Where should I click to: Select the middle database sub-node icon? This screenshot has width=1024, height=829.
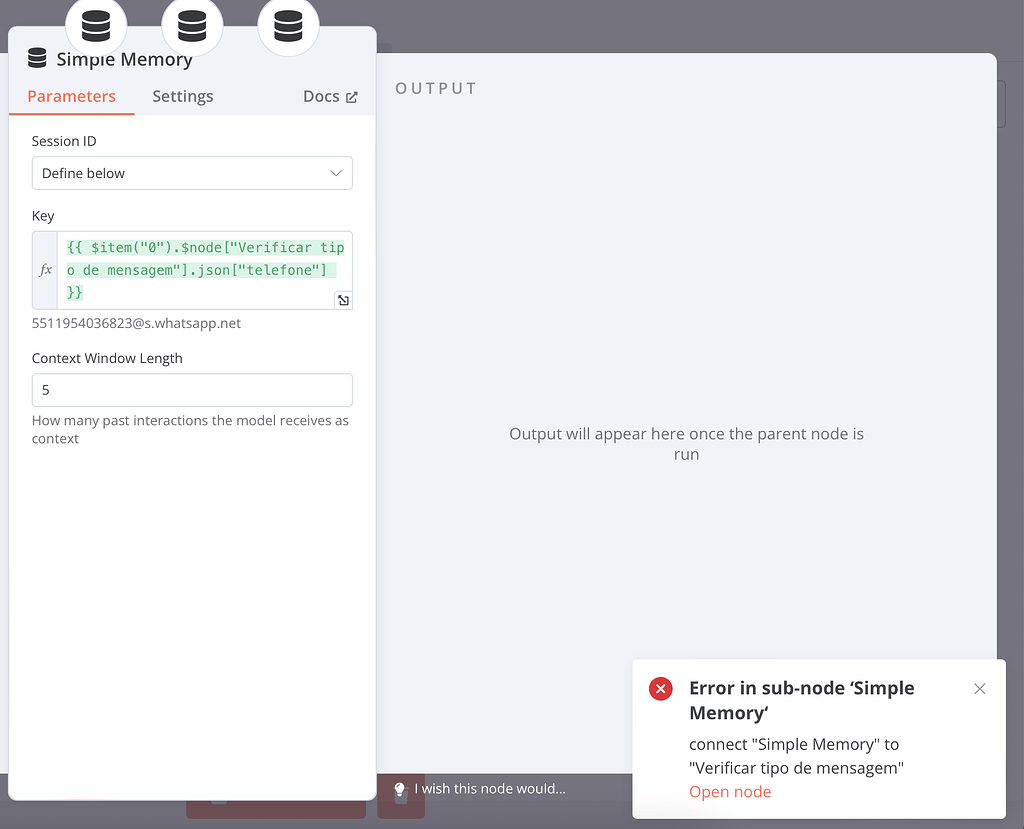(x=192, y=26)
